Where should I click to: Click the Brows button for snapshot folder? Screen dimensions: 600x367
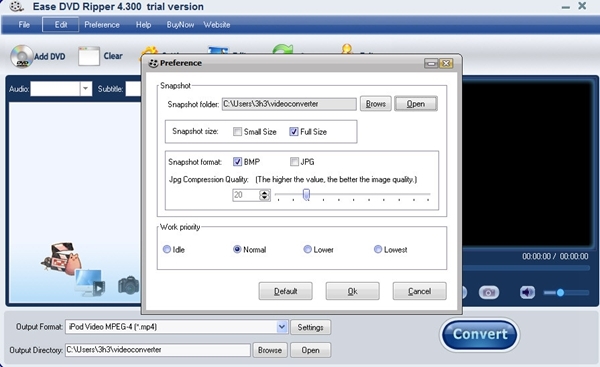point(375,104)
